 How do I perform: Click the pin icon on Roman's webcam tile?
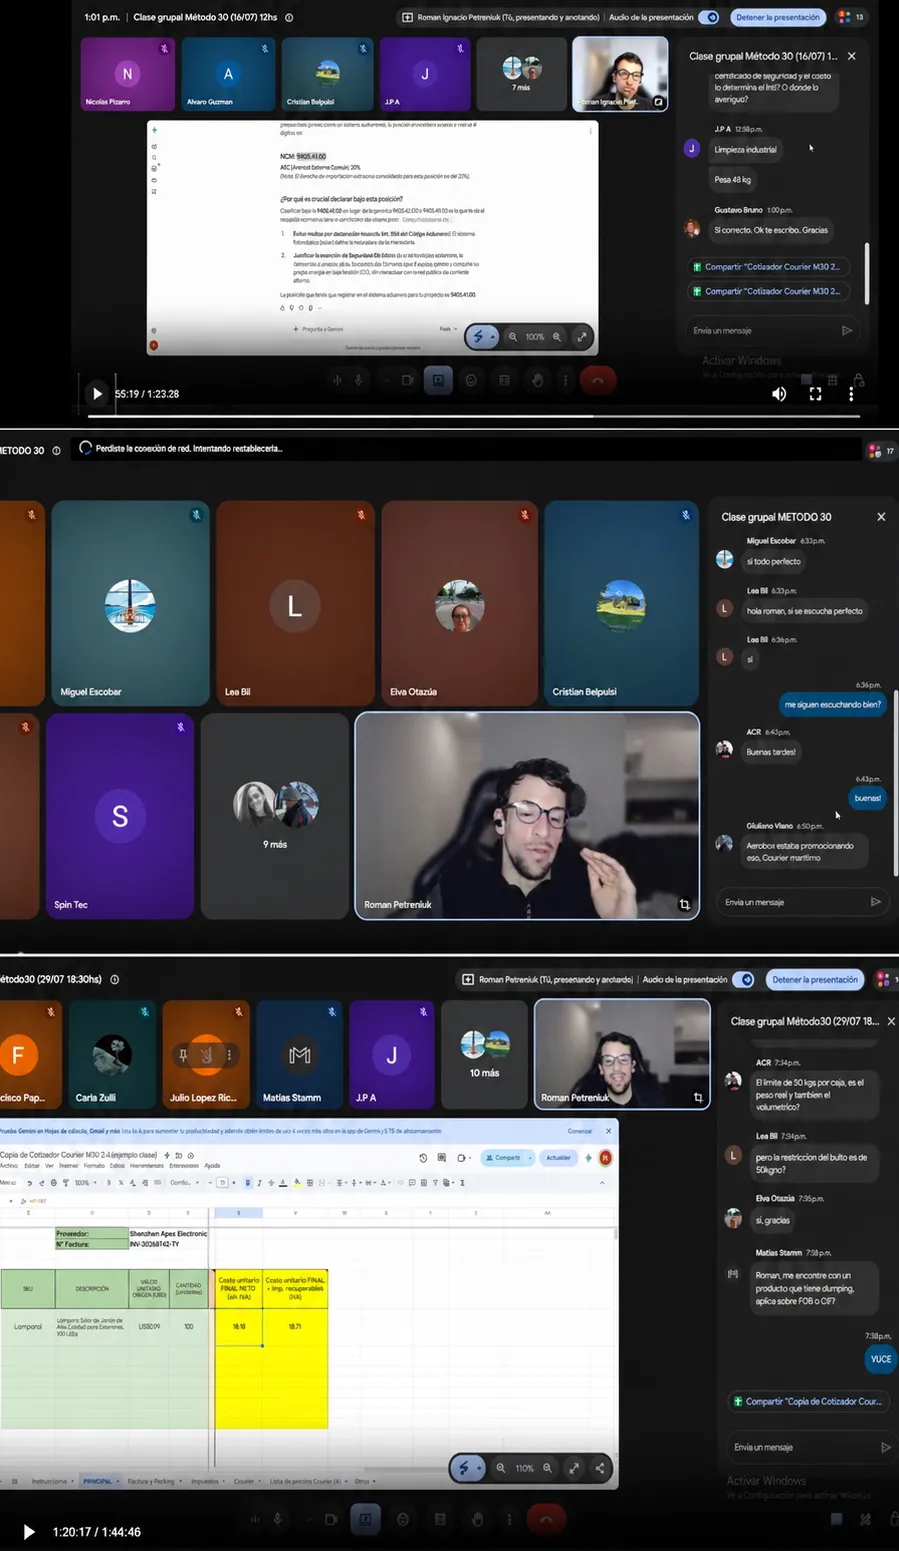pyautogui.click(x=684, y=904)
